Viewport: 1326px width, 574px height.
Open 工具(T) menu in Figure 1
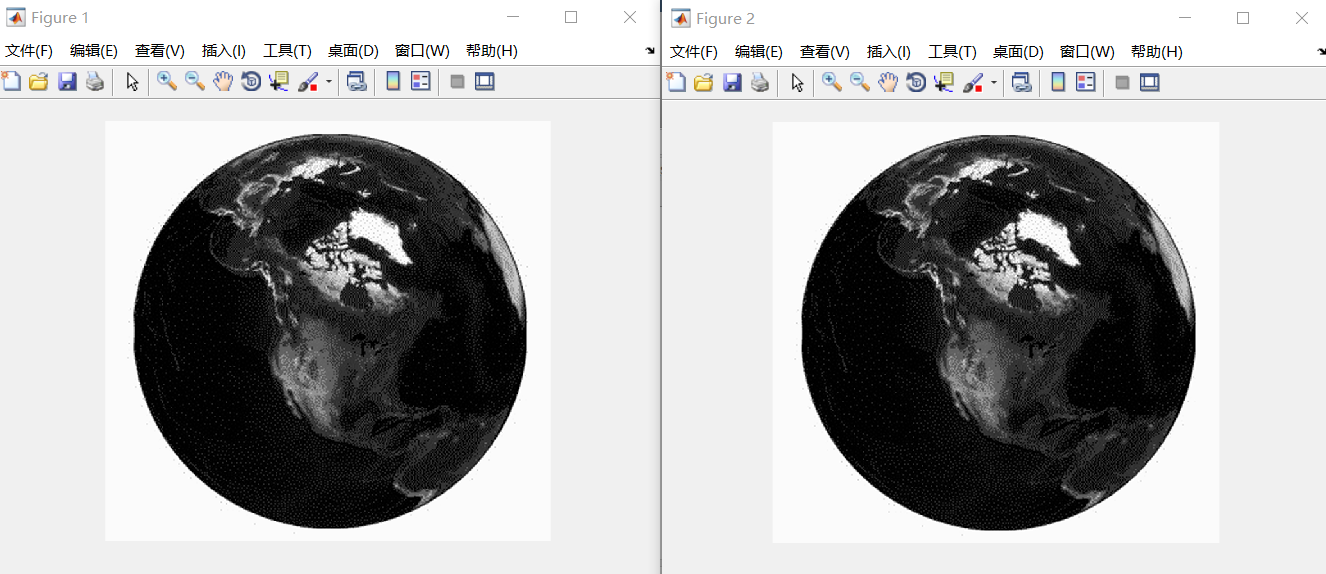point(288,51)
